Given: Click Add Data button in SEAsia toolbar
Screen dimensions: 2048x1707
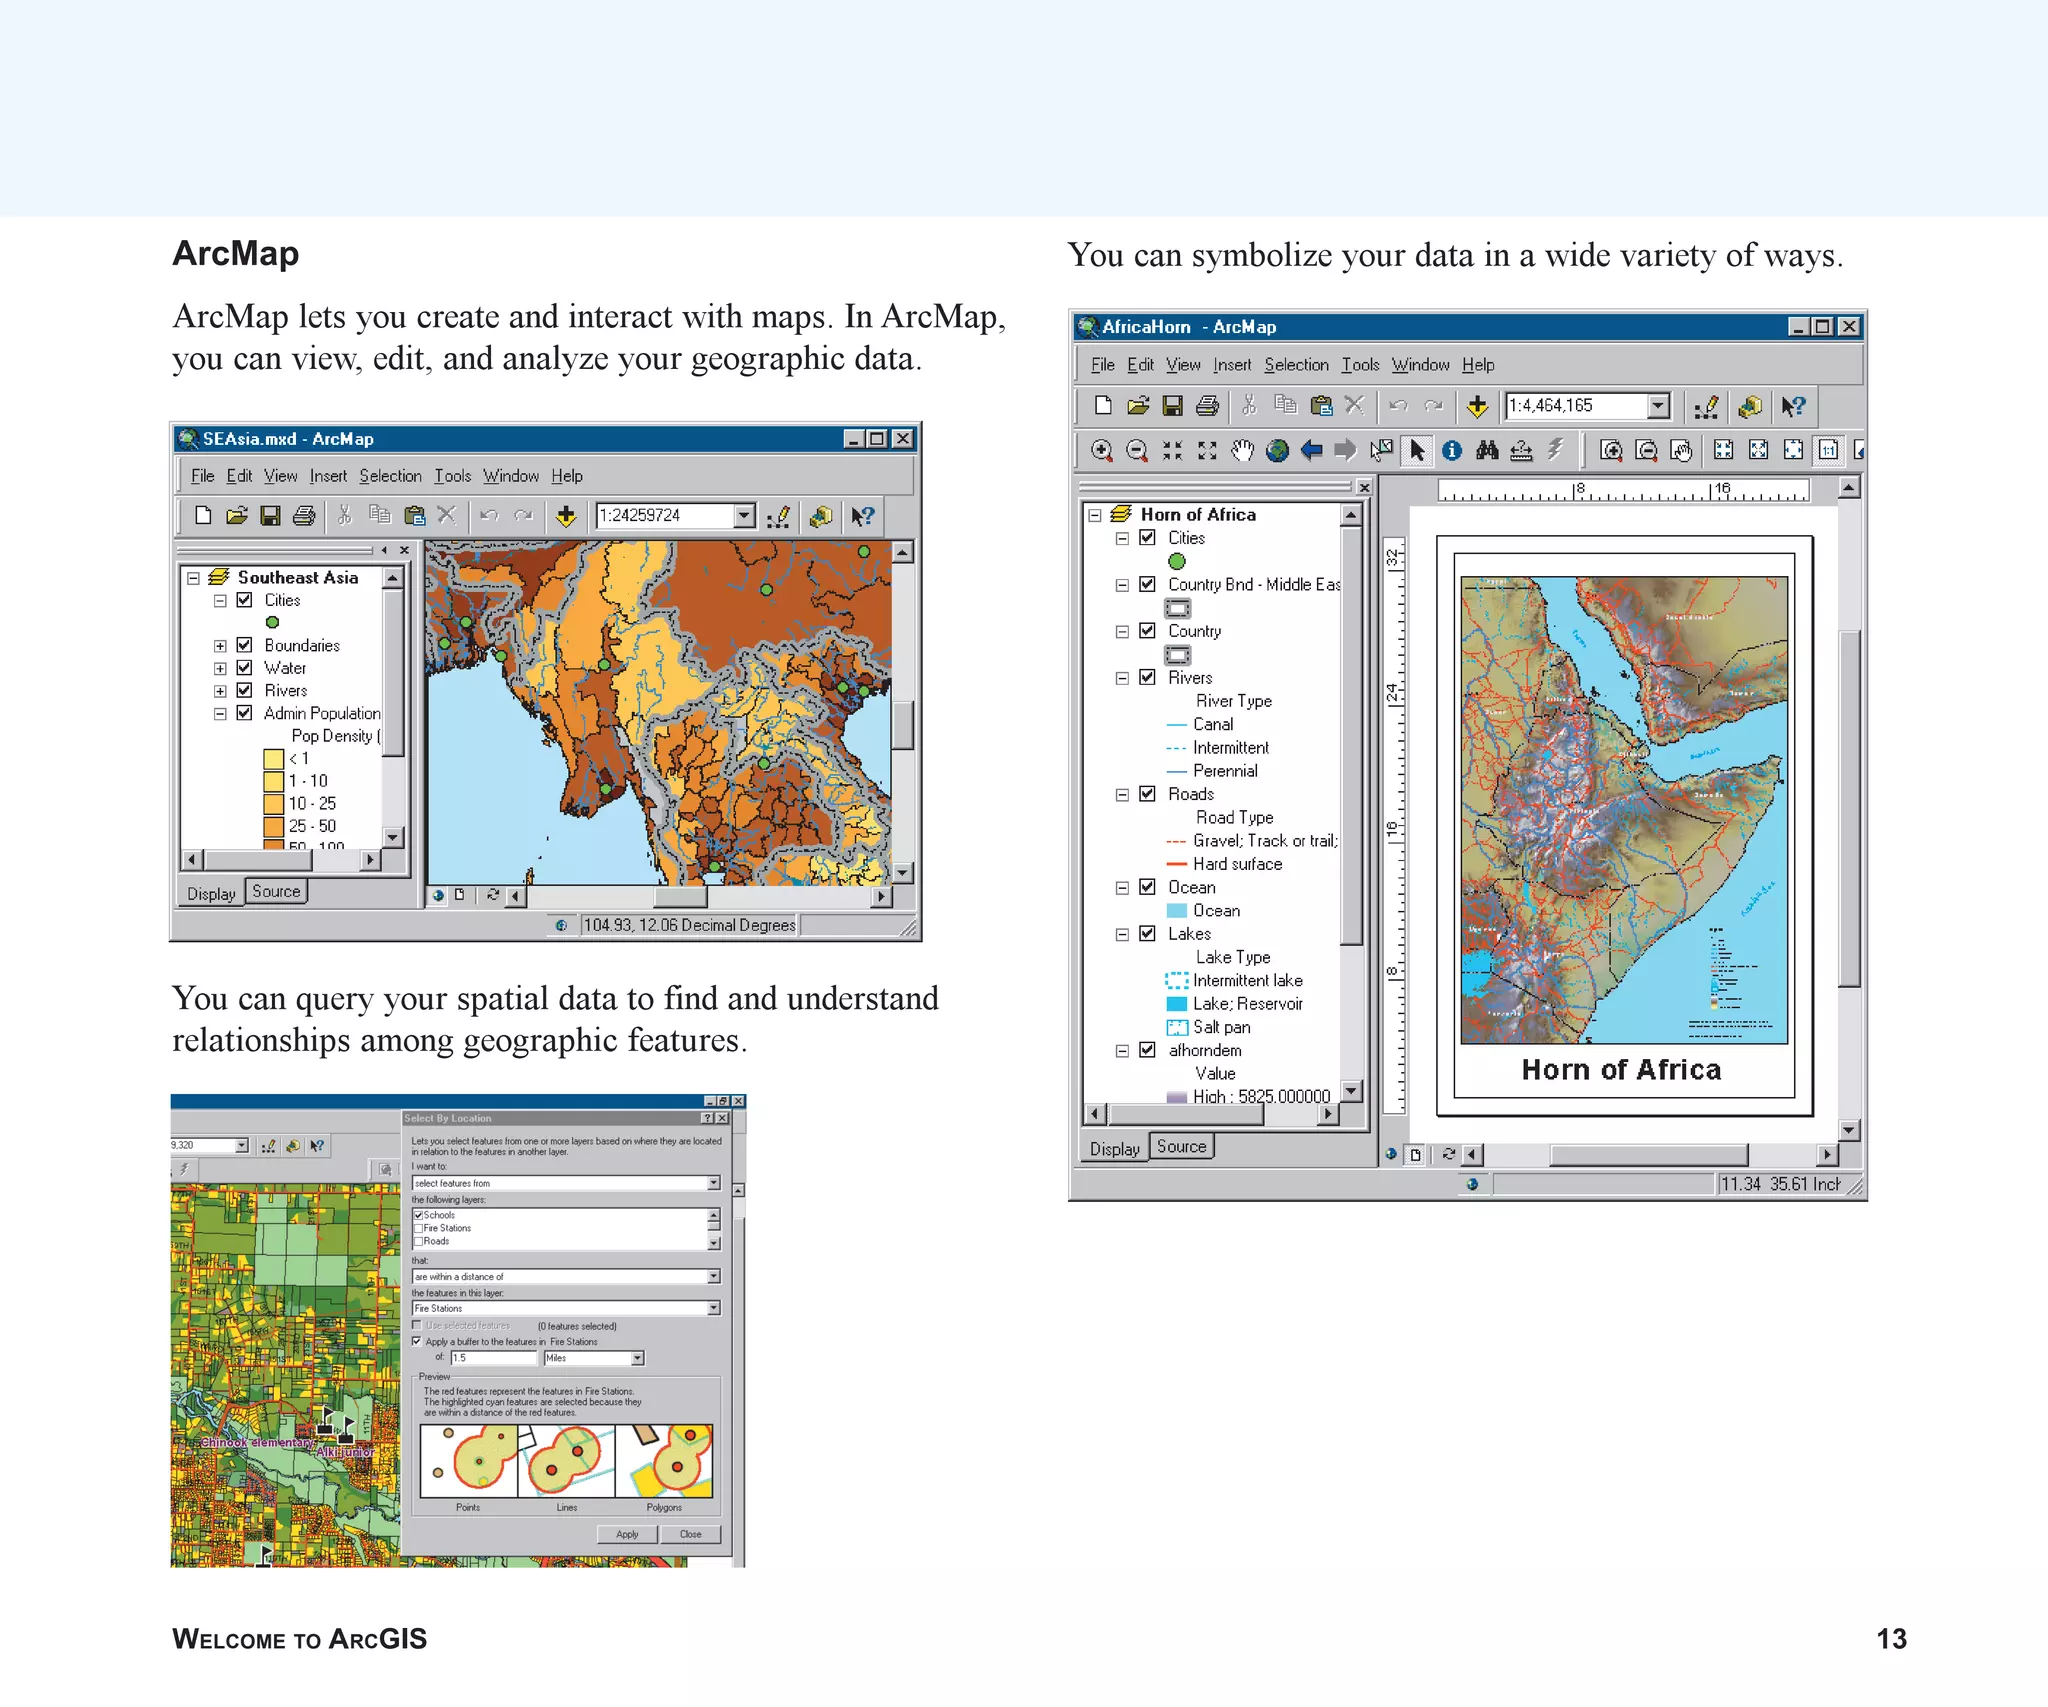Looking at the screenshot, I should 566,516.
